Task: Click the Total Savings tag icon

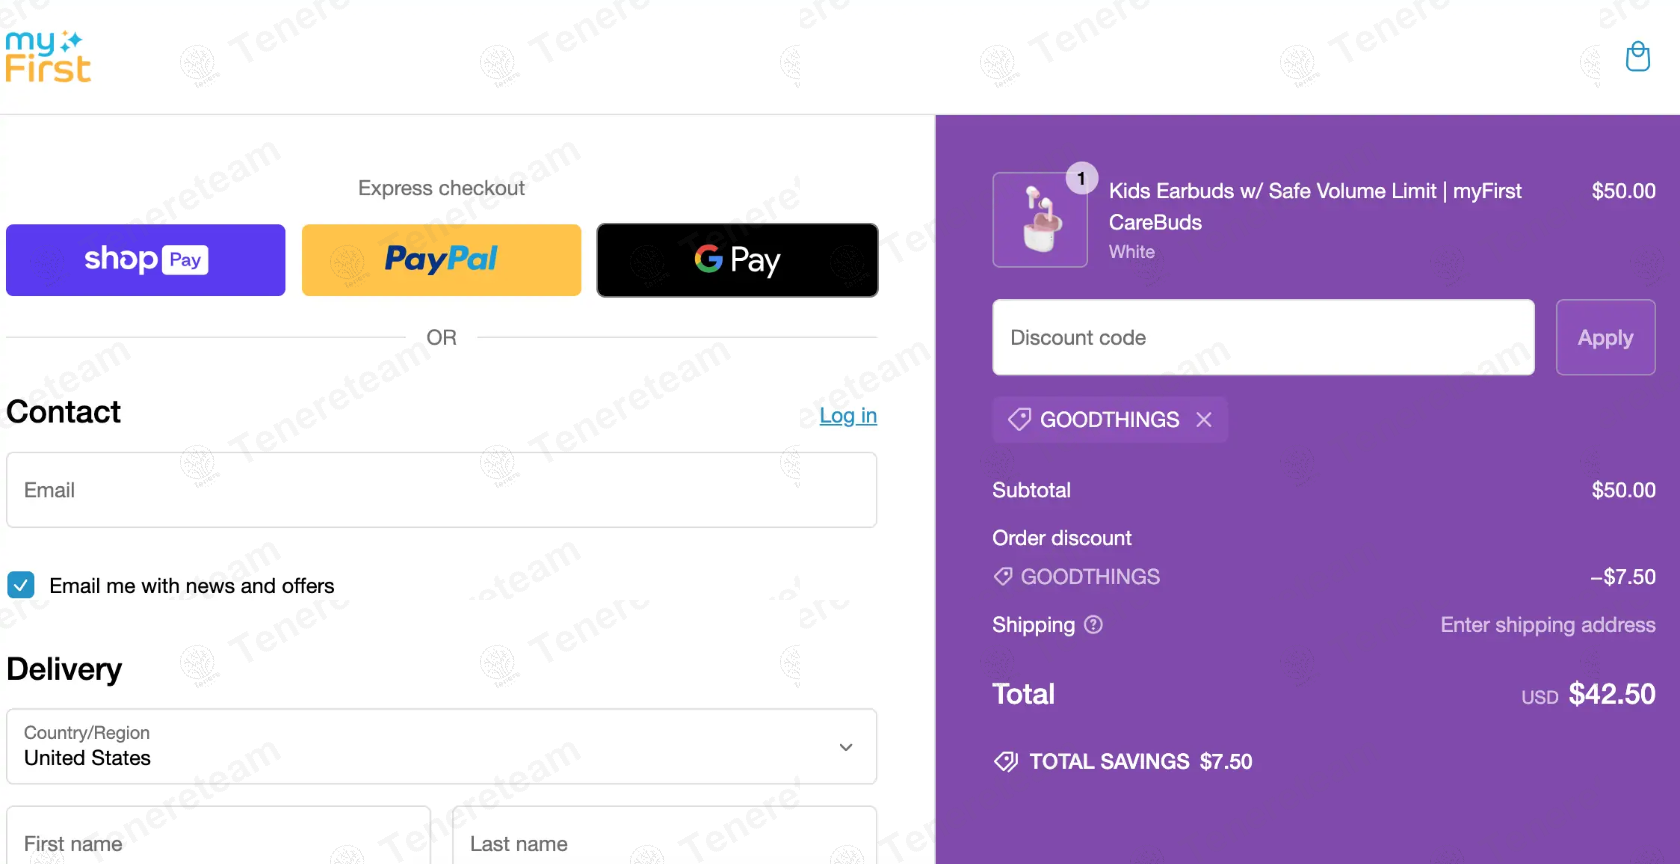Action: coord(1005,762)
